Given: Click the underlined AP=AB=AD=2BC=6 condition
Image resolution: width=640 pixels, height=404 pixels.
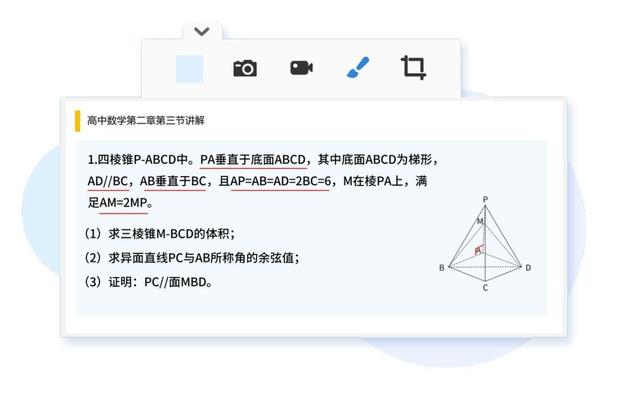Looking at the screenshot, I should [280, 181].
